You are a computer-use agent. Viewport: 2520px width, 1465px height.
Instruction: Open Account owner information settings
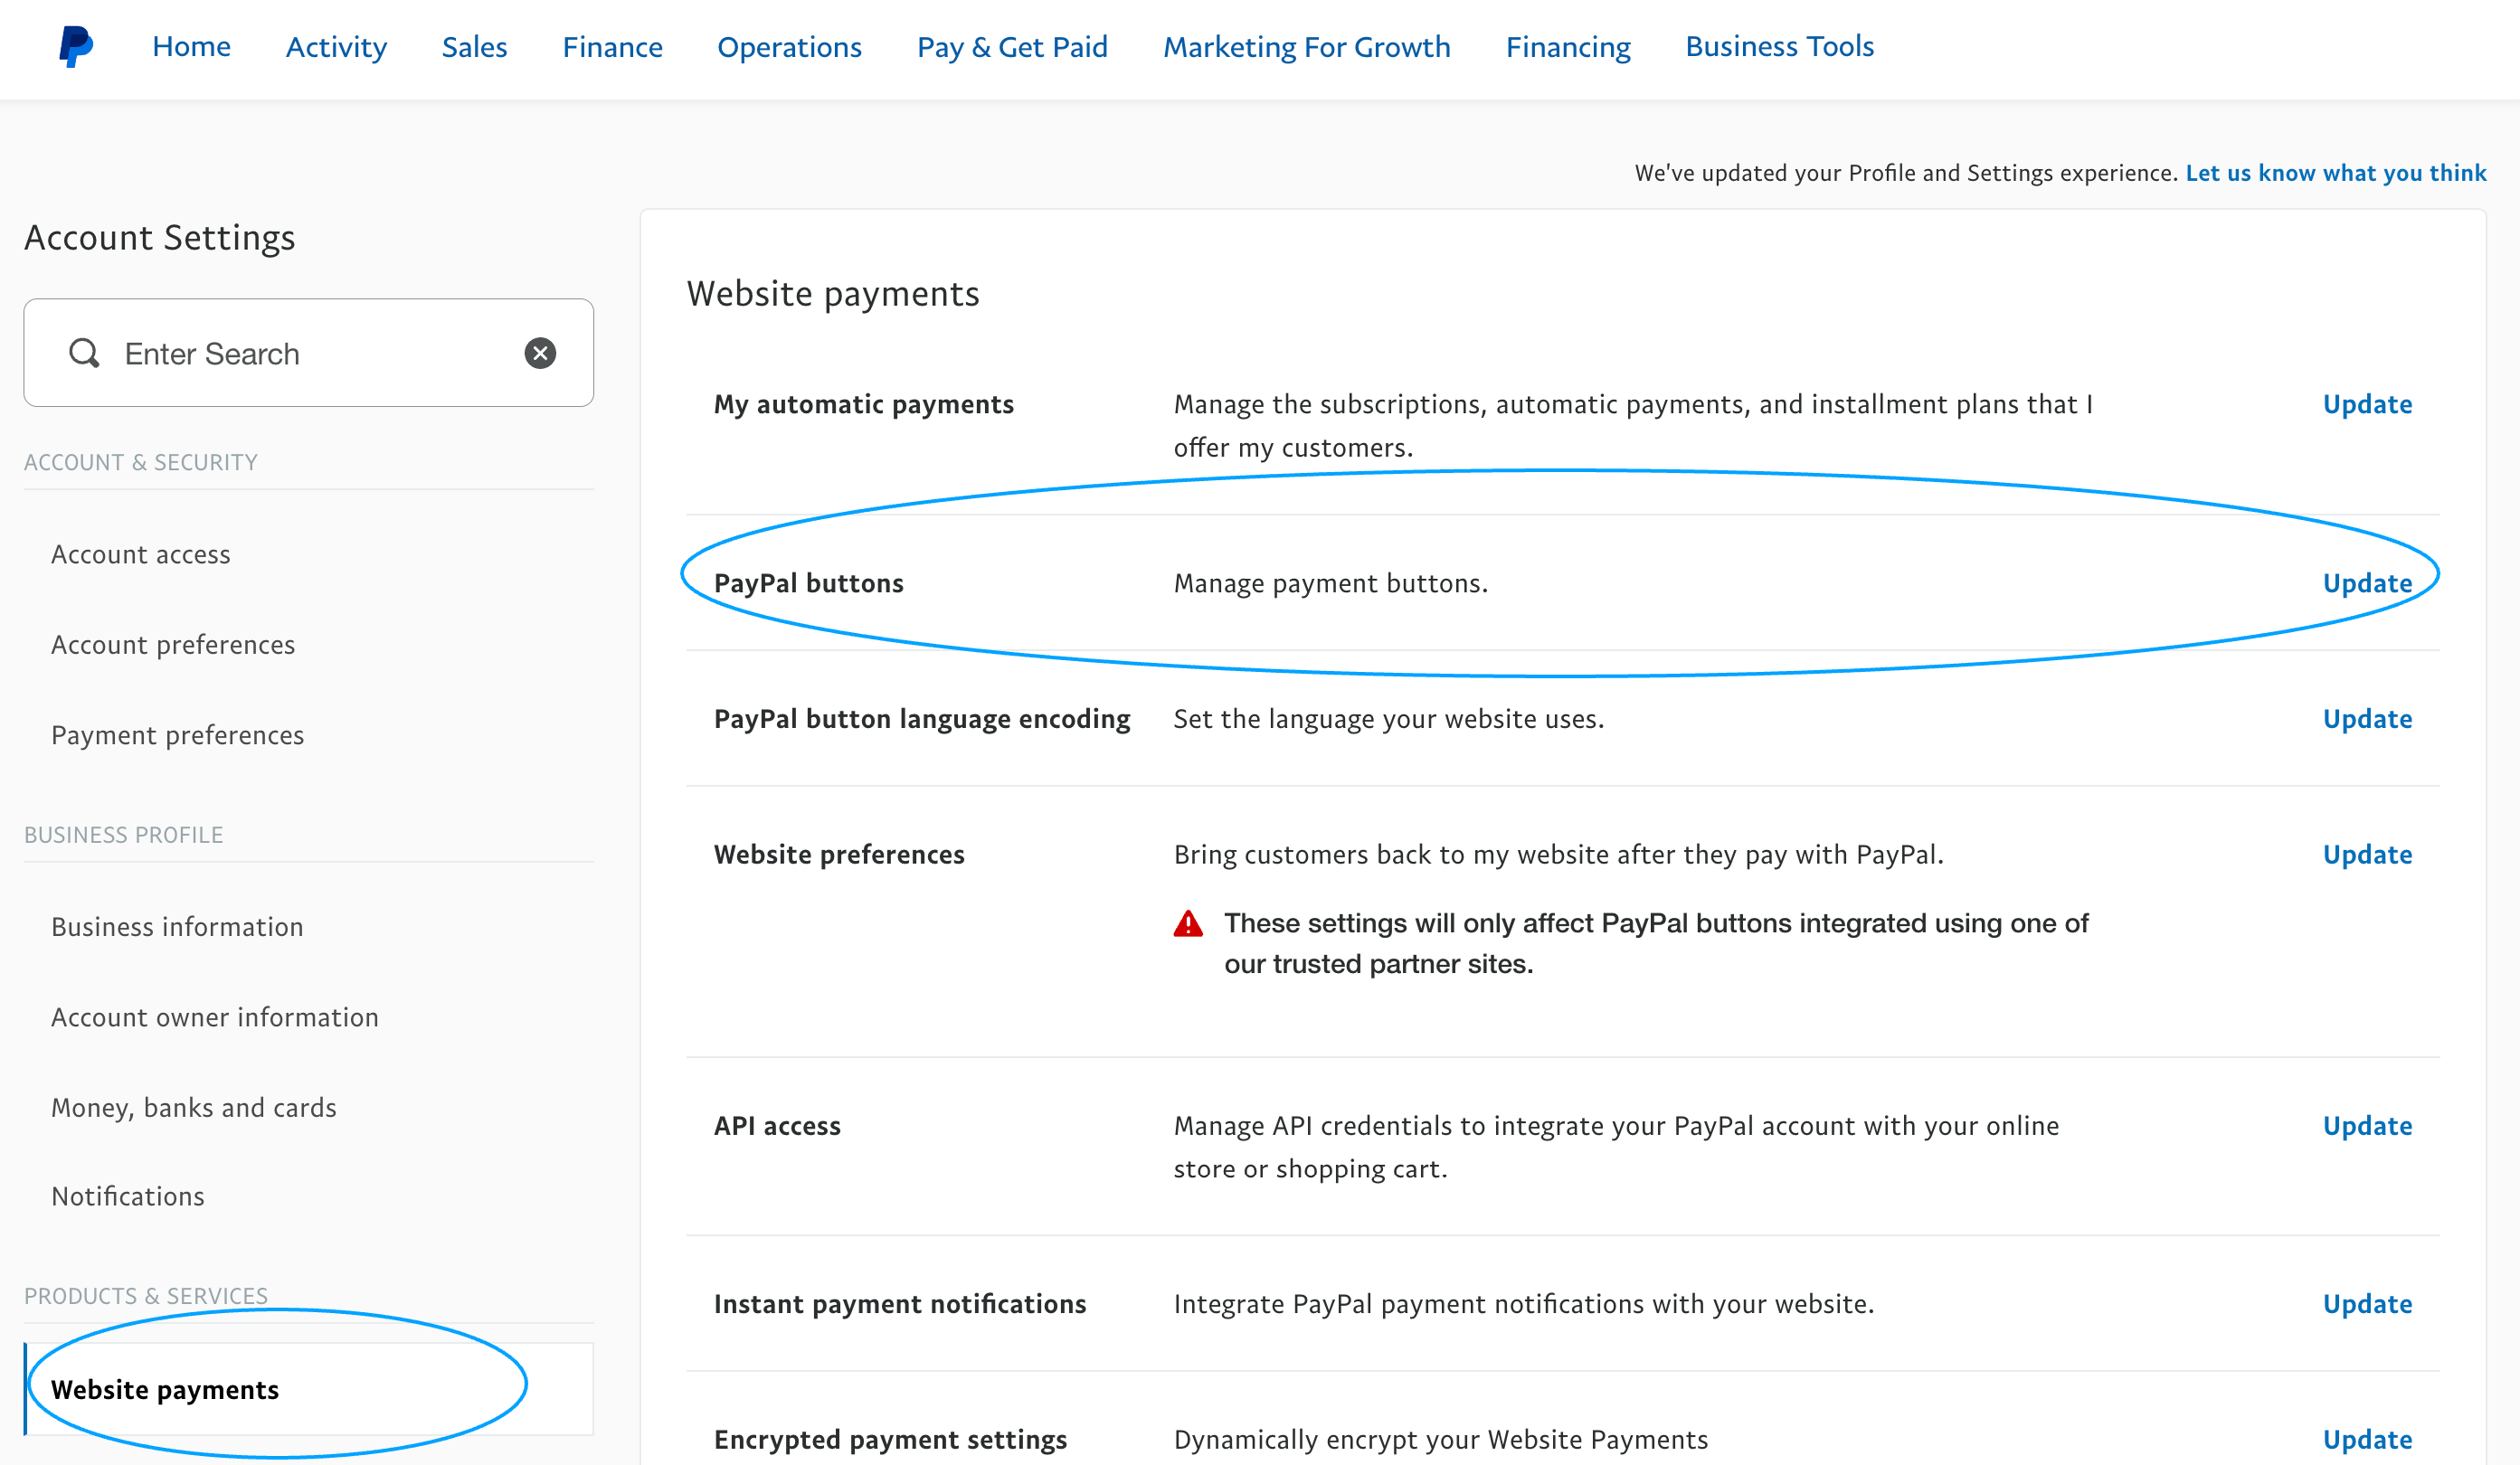pos(215,1017)
